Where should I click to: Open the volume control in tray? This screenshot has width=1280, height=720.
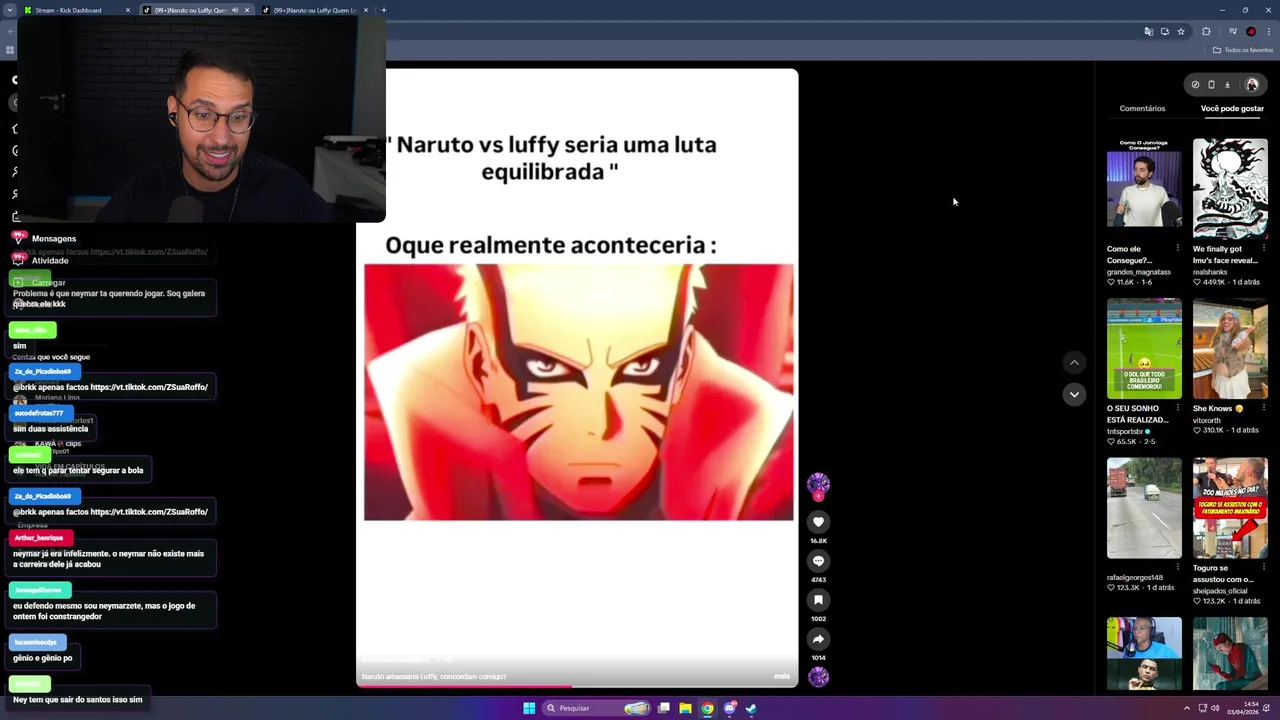click(x=1215, y=708)
